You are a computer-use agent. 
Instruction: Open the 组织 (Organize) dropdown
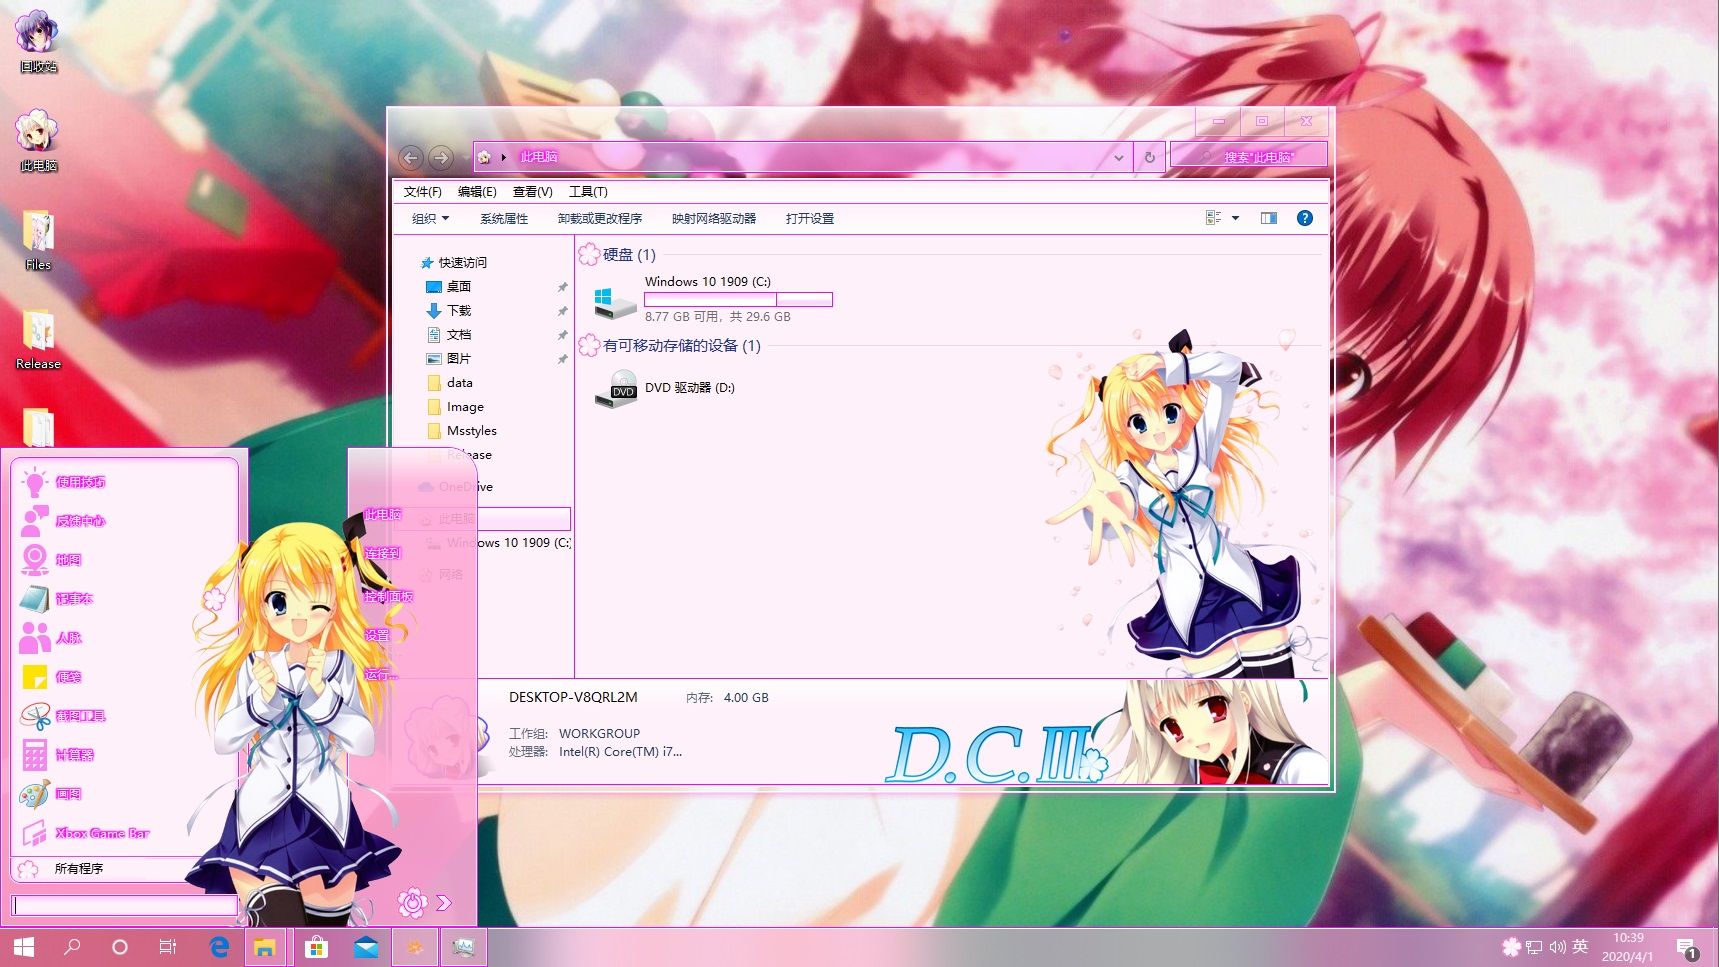430,218
